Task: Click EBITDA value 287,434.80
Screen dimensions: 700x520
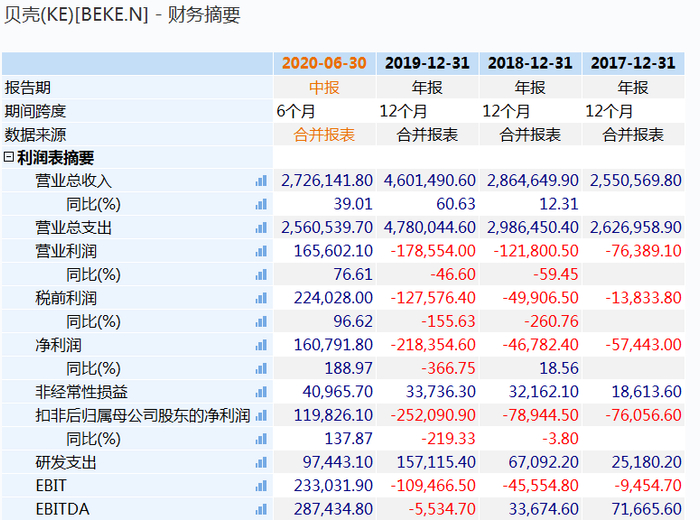Action: tap(333, 509)
